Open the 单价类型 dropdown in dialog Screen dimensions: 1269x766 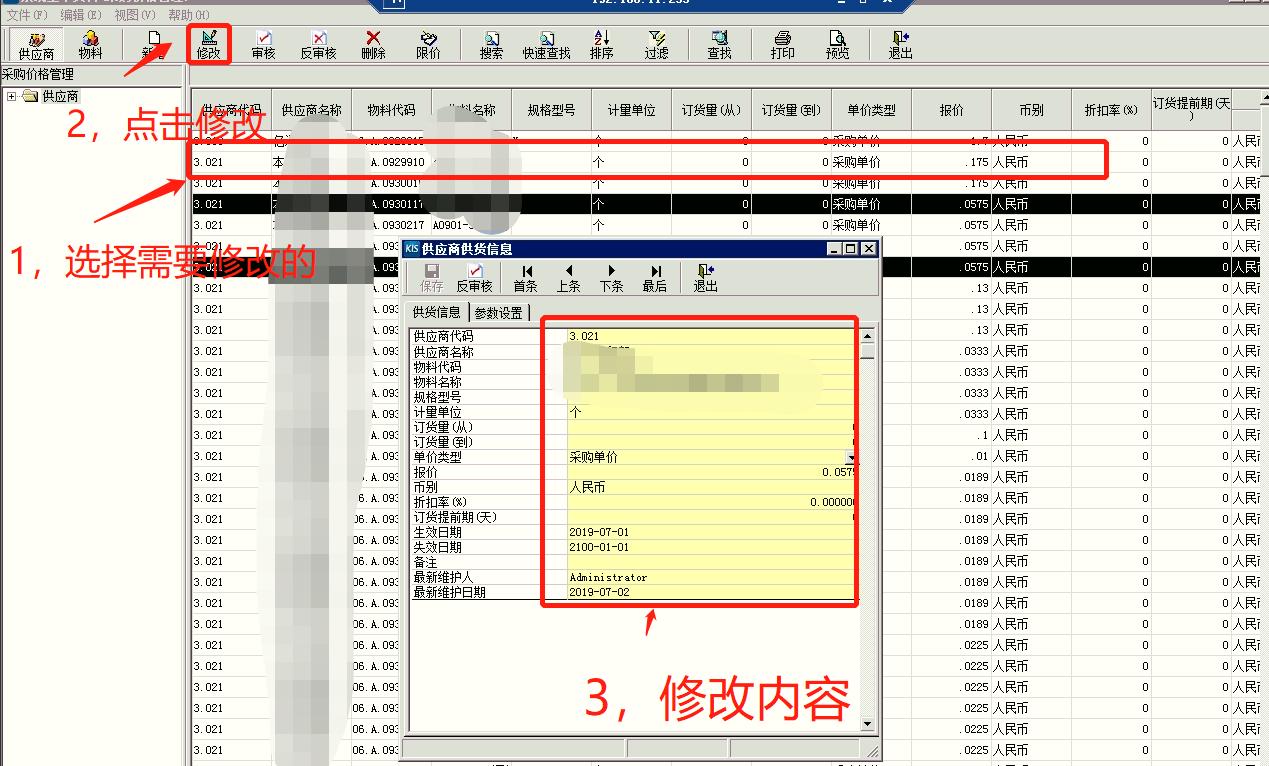click(851, 459)
